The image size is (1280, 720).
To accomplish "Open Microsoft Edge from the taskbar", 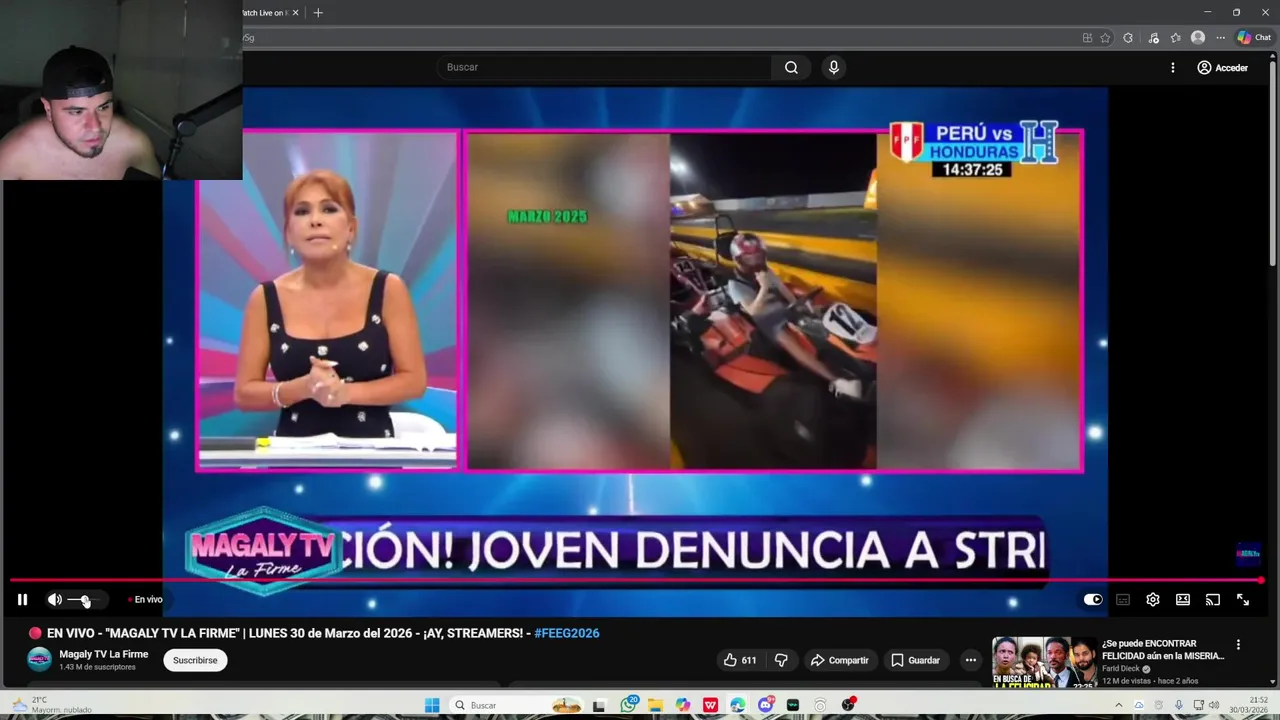I will pyautogui.click(x=737, y=705).
